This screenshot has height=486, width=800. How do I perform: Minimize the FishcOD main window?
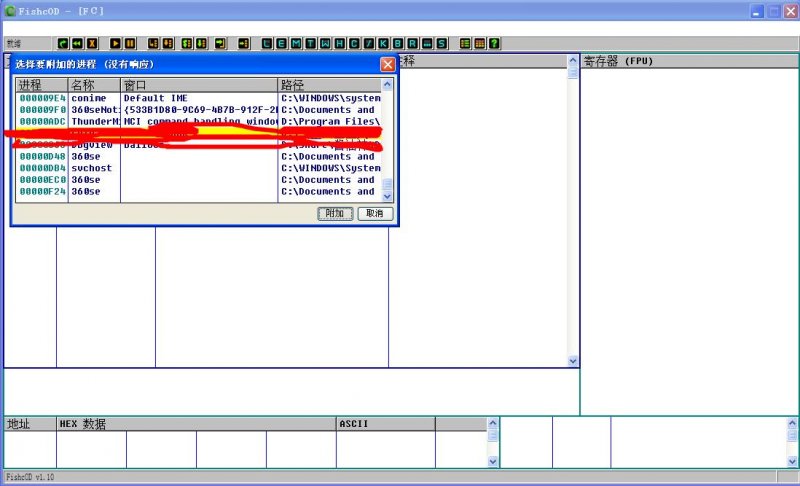pyautogui.click(x=757, y=12)
